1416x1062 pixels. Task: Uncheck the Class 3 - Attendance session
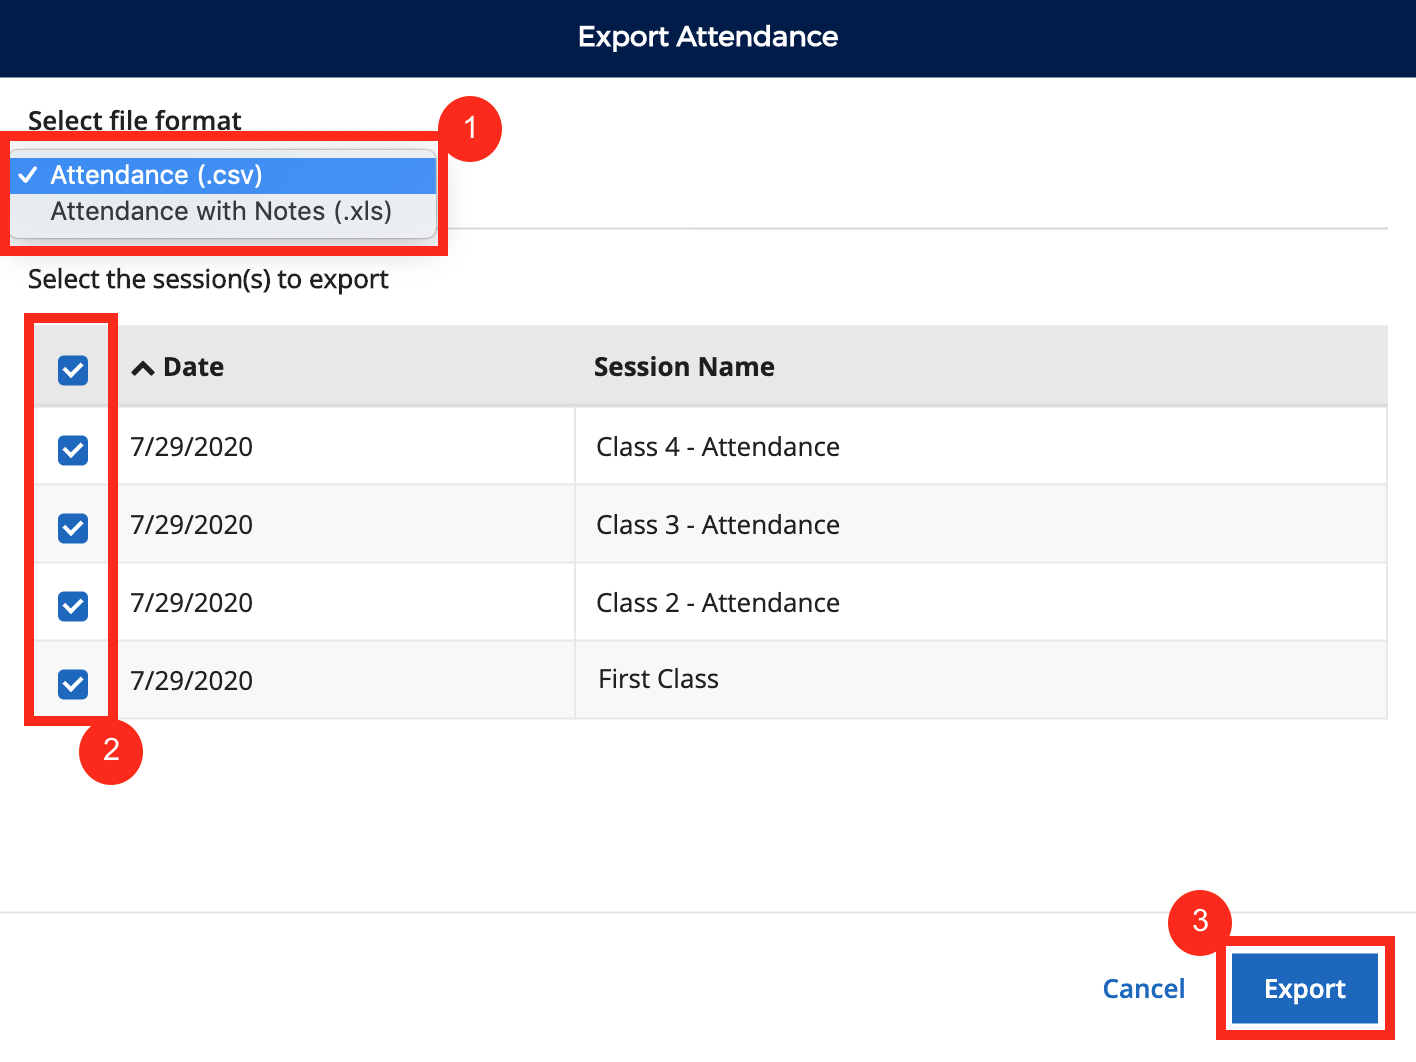tap(71, 528)
